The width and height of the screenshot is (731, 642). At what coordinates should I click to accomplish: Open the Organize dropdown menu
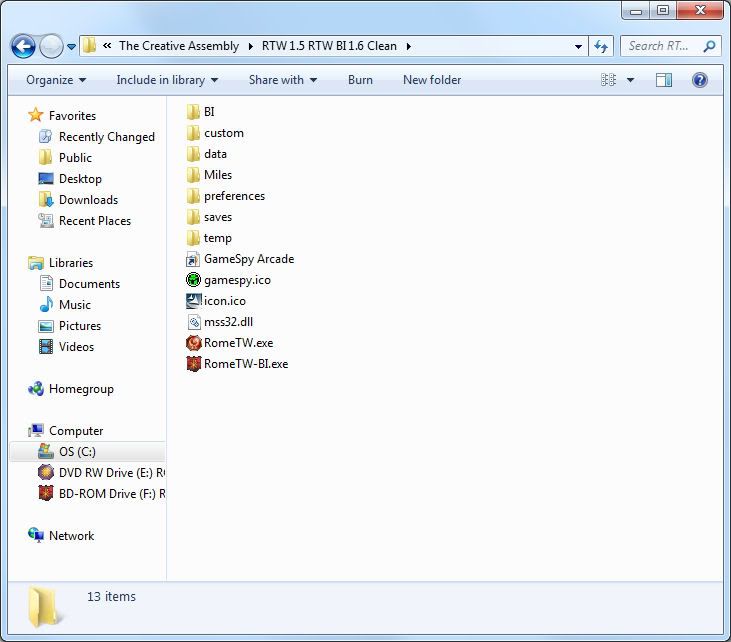(x=56, y=80)
